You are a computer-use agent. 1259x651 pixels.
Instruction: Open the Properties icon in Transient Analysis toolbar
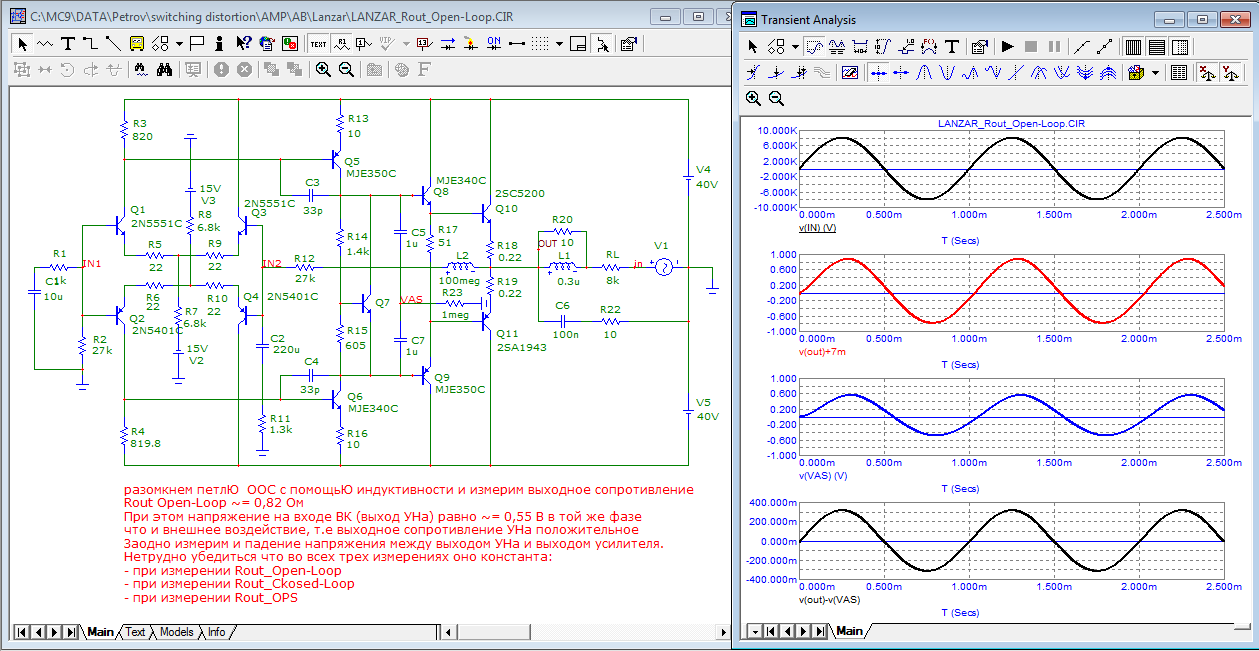(x=980, y=47)
